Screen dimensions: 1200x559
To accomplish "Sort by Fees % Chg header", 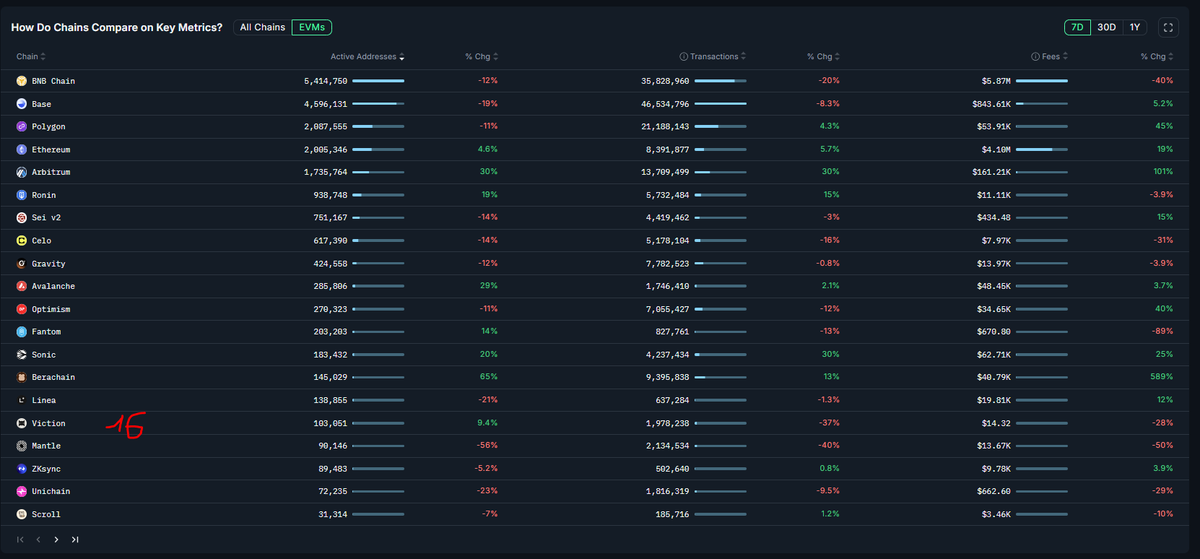I will coord(1157,57).
